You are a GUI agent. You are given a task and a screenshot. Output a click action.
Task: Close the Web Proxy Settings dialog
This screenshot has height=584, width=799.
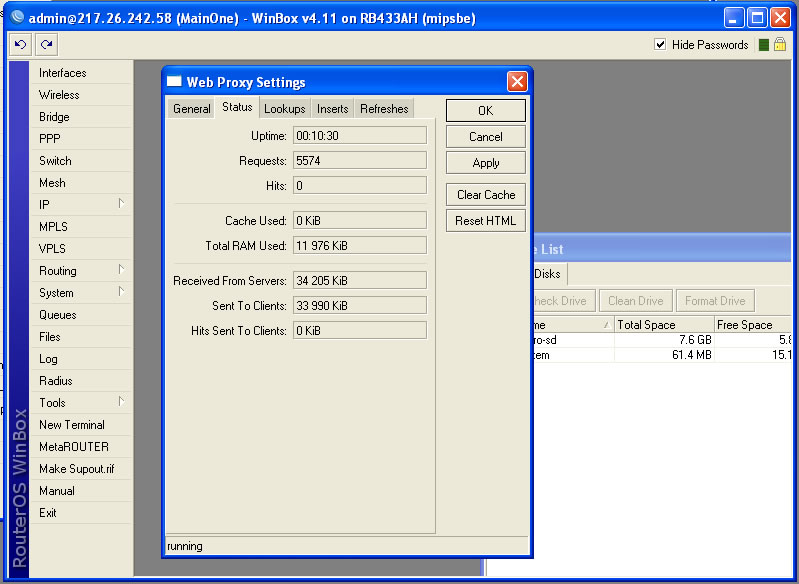click(x=517, y=82)
